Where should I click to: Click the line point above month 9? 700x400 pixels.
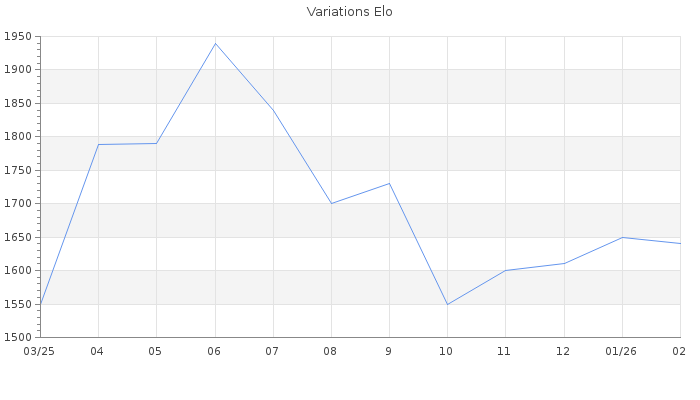pyautogui.click(x=389, y=183)
